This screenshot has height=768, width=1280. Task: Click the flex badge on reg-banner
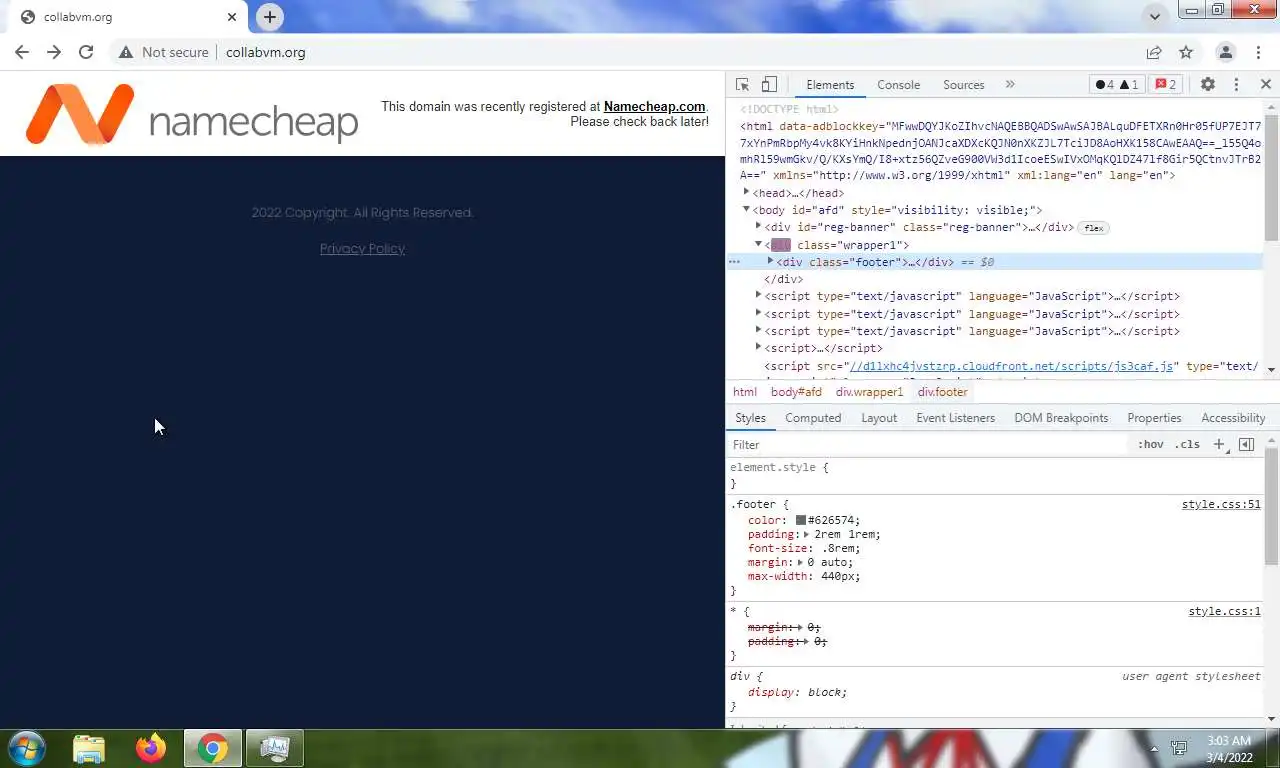click(x=1093, y=228)
